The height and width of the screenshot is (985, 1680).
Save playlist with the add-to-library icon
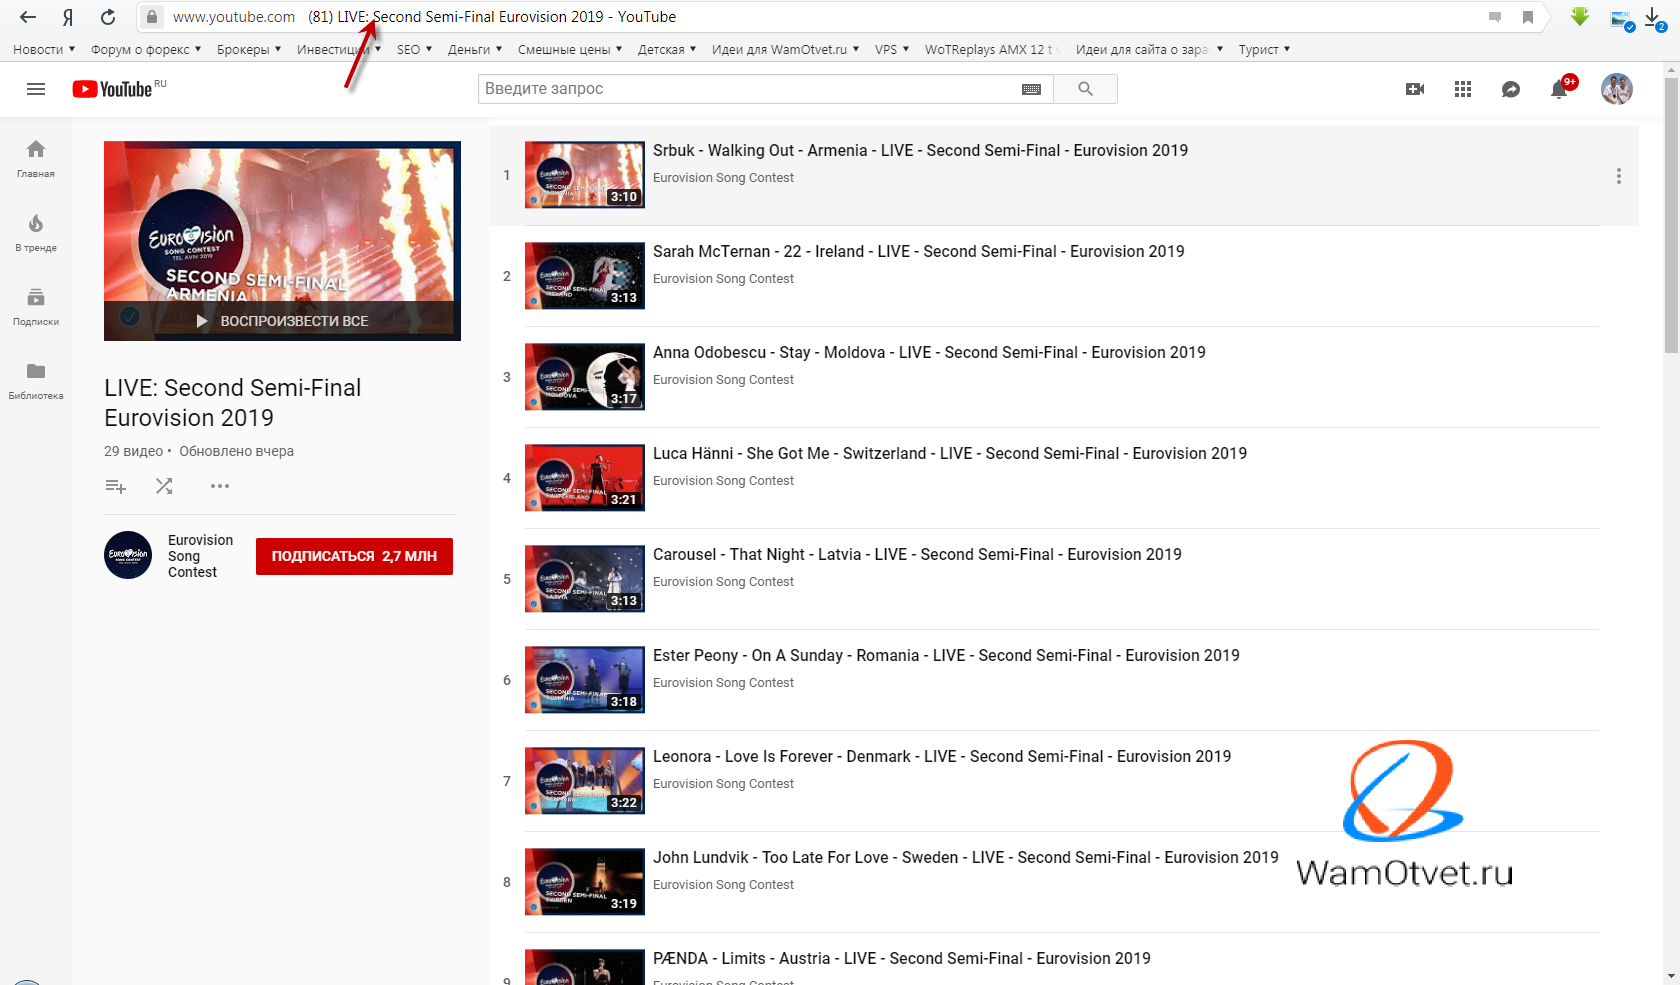tap(116, 486)
